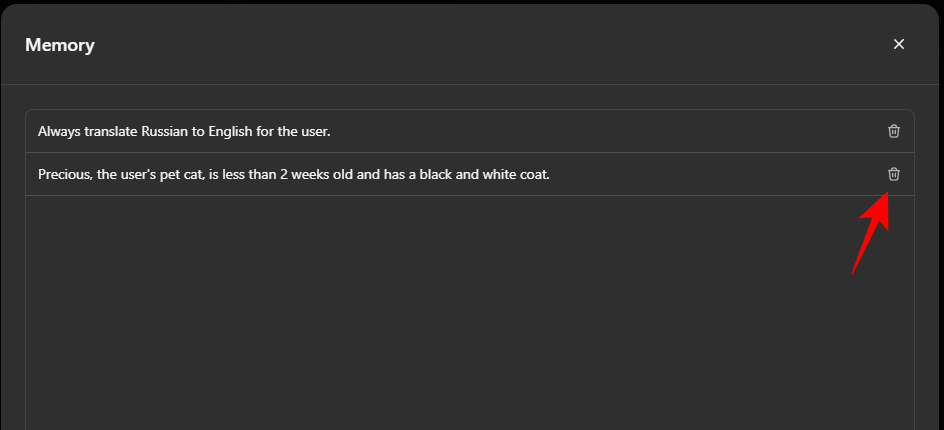Click the word 'translate' in first memory
The width and height of the screenshot is (944, 430).
(x=111, y=131)
